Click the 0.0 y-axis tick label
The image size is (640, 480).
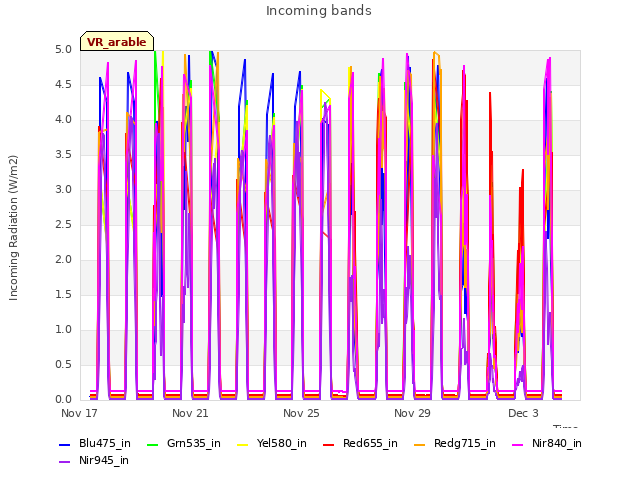click(x=63, y=400)
